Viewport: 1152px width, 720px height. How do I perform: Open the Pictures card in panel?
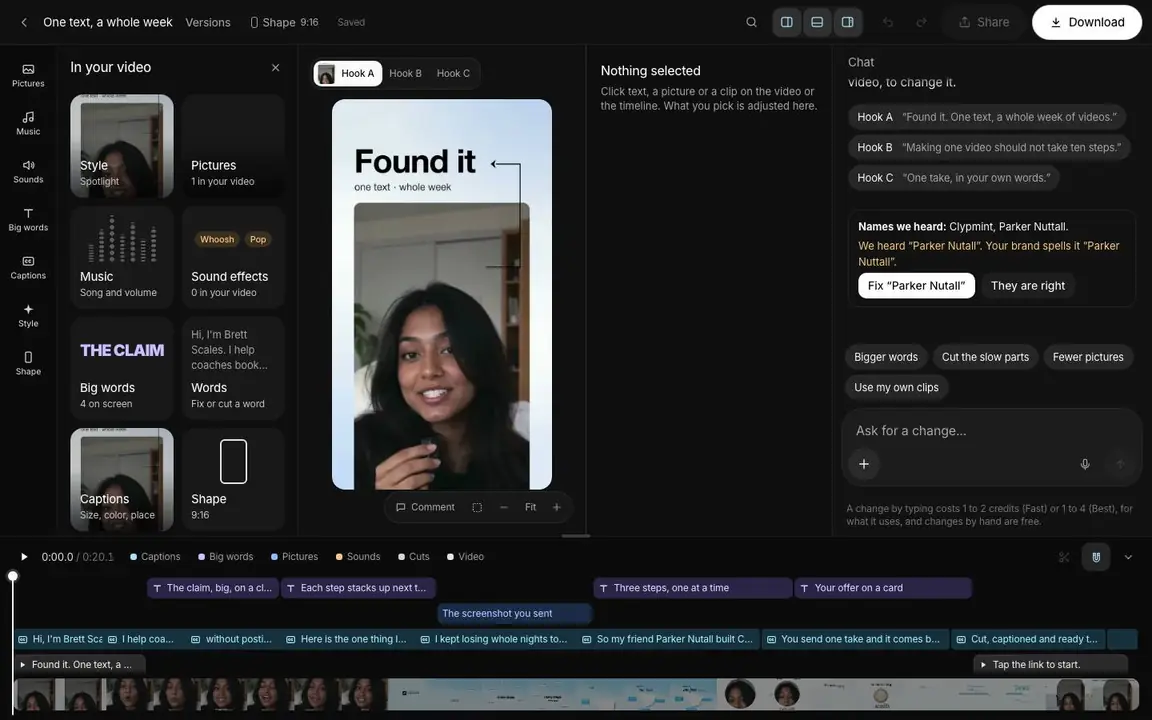coord(233,145)
